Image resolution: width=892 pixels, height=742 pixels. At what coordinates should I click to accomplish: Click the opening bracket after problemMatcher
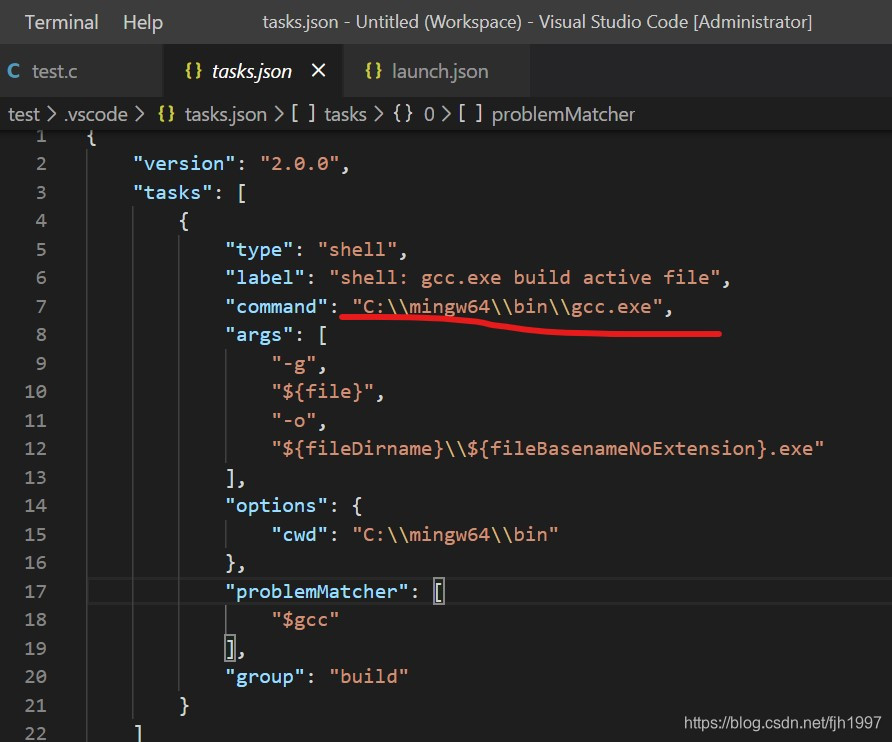439,592
